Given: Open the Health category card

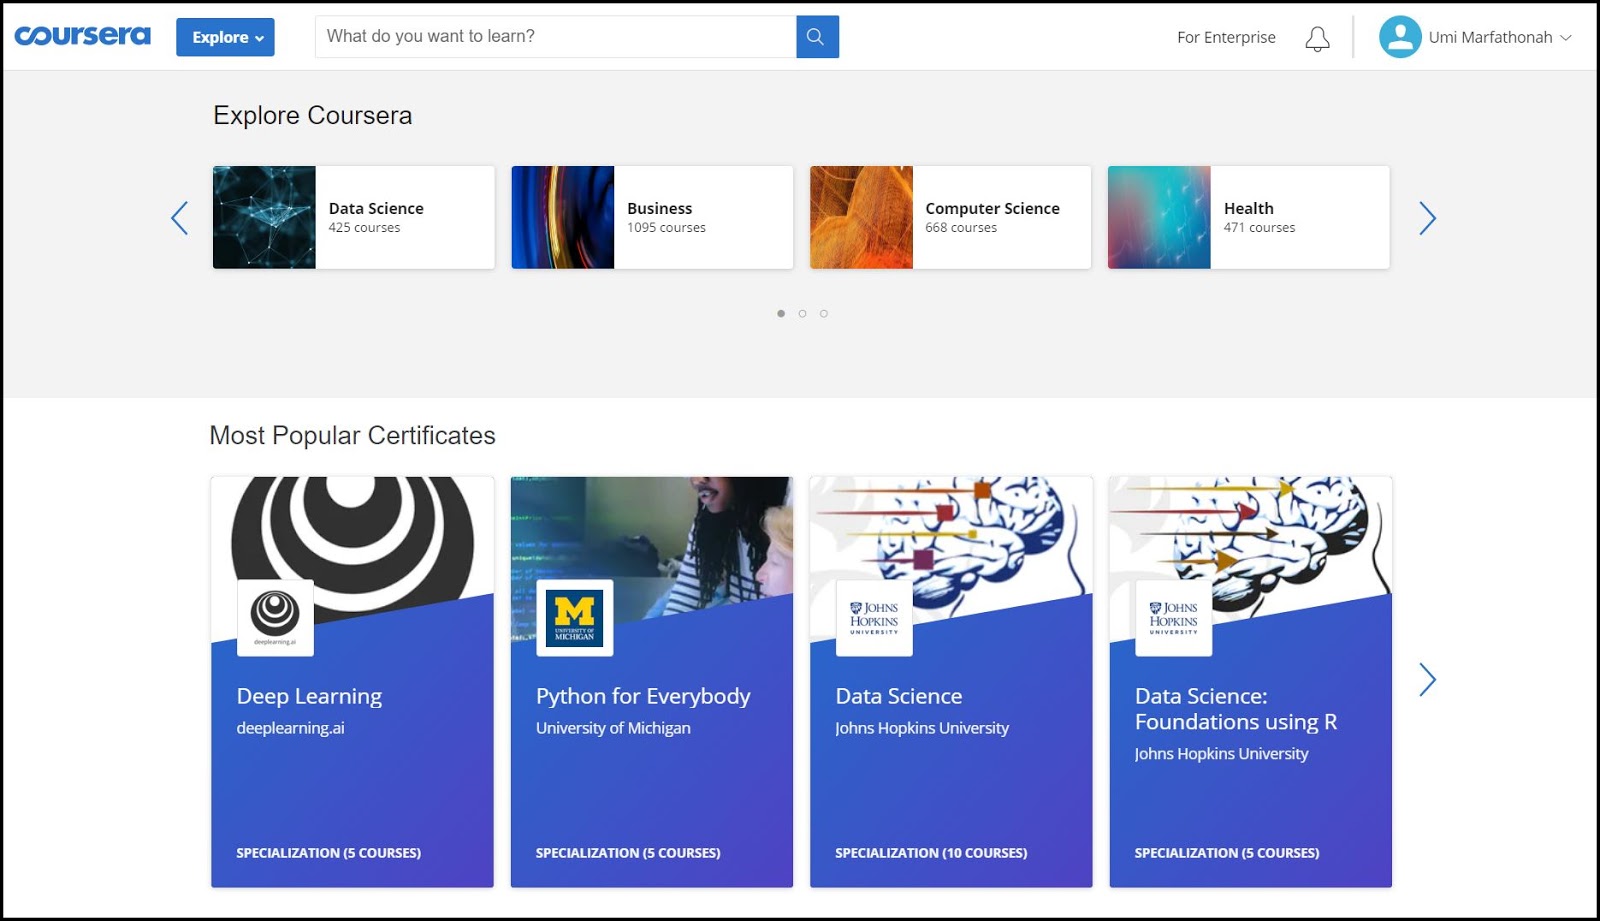Looking at the screenshot, I should pos(1248,217).
